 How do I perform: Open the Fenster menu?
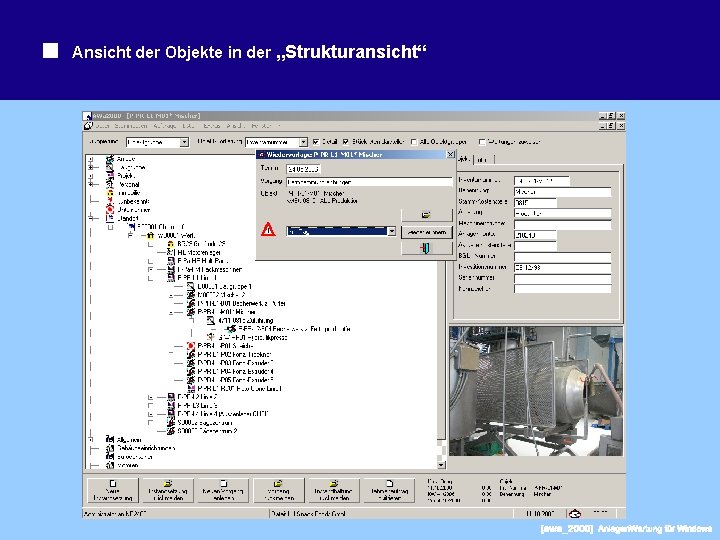[263, 125]
